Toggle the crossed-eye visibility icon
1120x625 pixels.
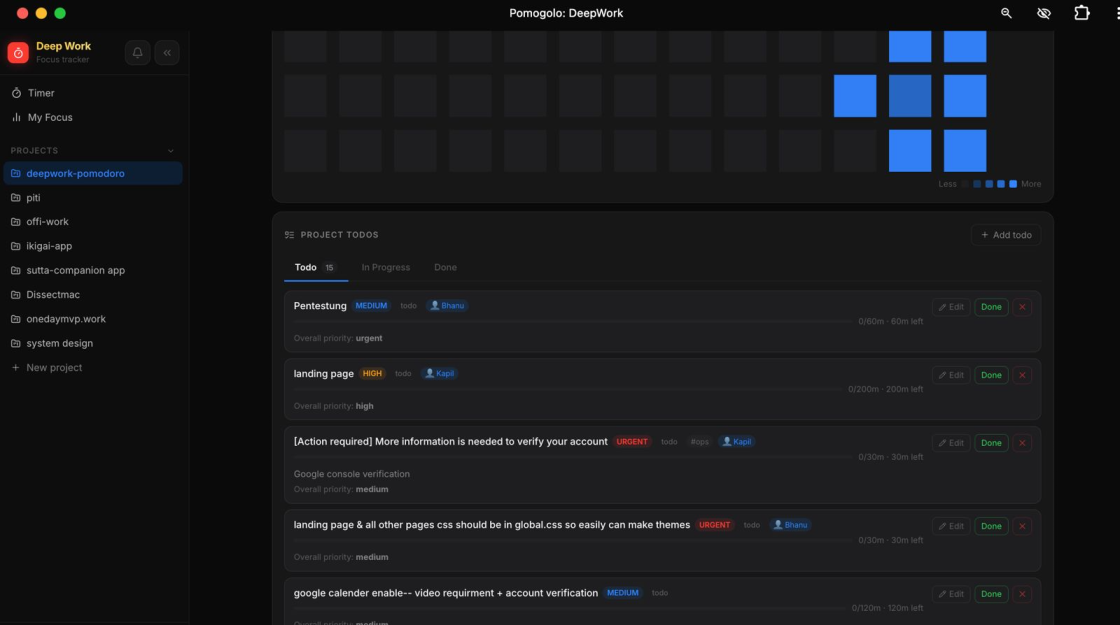(1044, 13)
